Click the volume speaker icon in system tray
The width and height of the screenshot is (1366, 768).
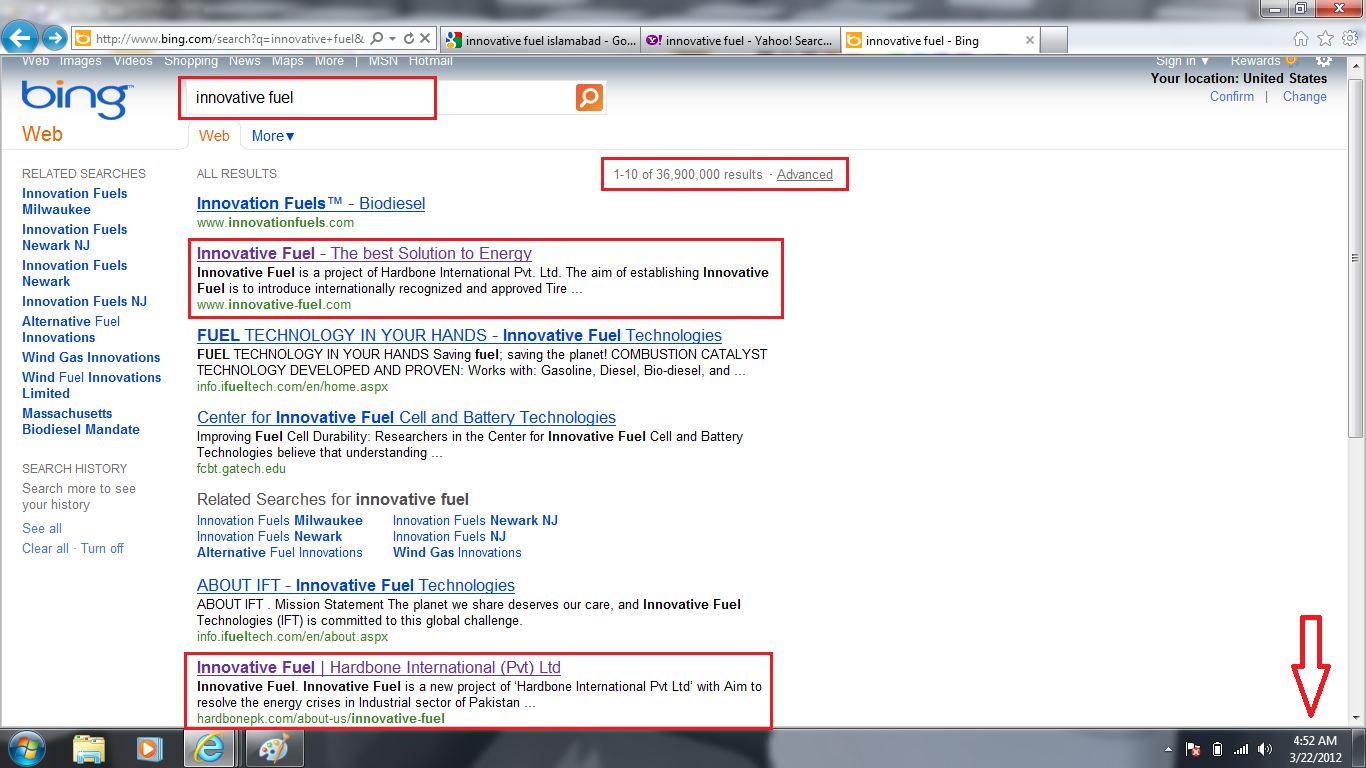click(1265, 749)
